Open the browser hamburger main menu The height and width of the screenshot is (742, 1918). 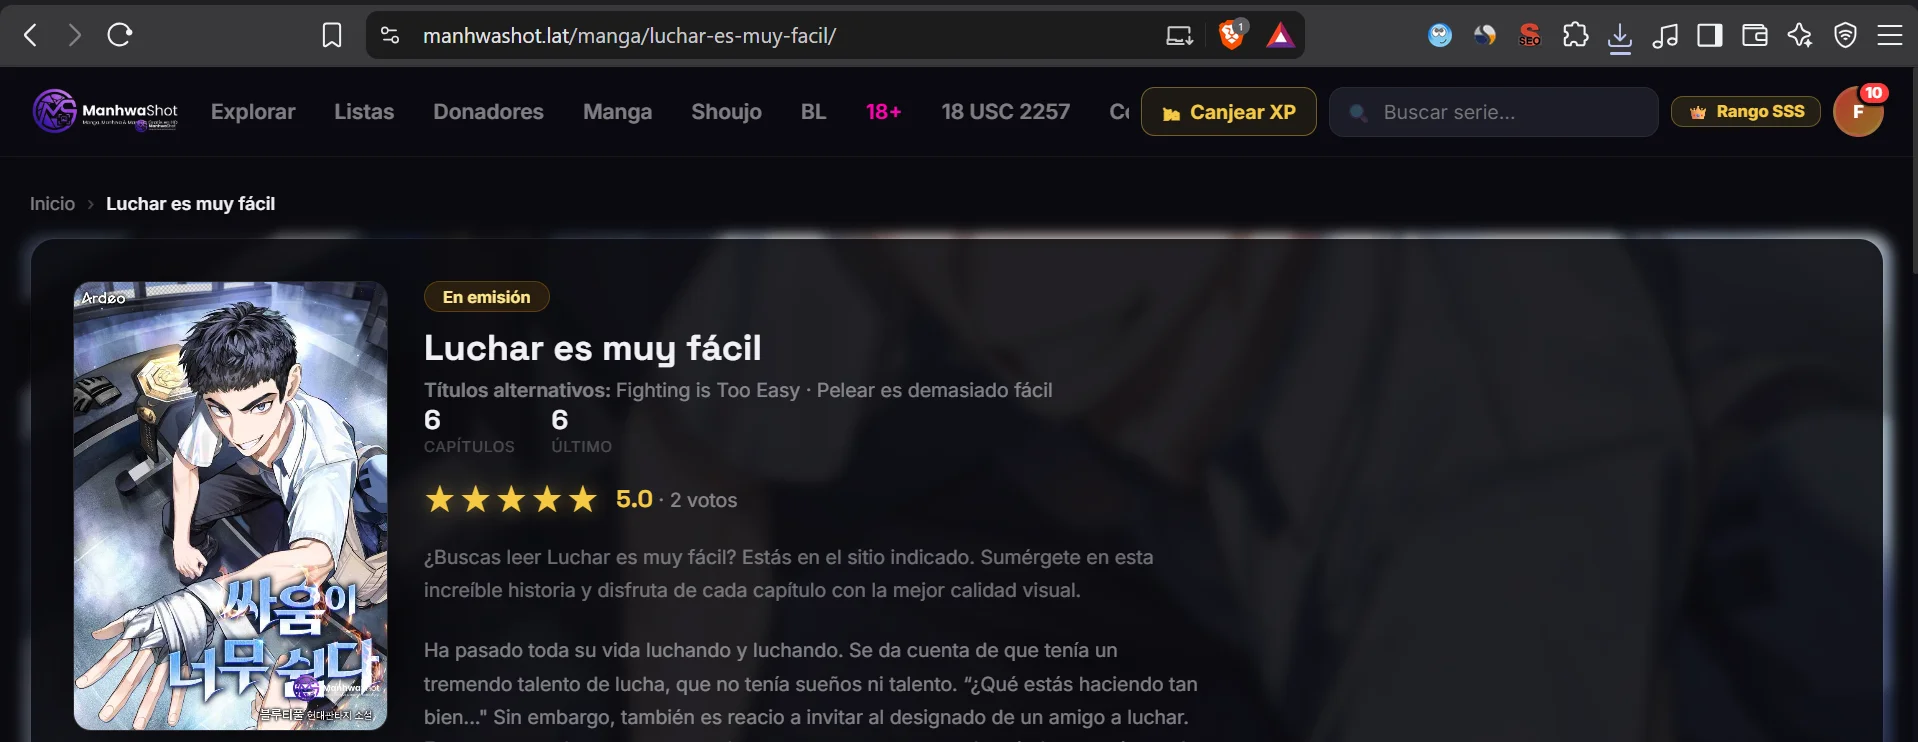click(1890, 36)
